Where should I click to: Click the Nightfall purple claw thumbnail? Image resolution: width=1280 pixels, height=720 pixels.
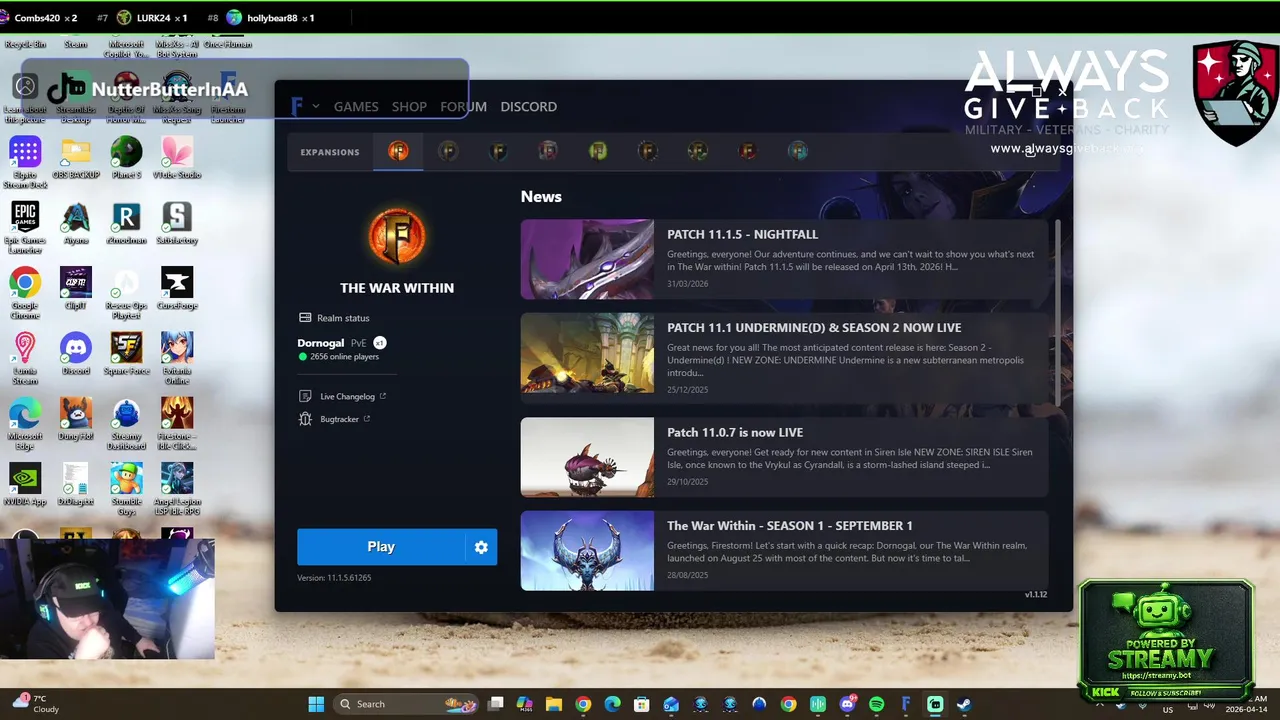(x=587, y=259)
